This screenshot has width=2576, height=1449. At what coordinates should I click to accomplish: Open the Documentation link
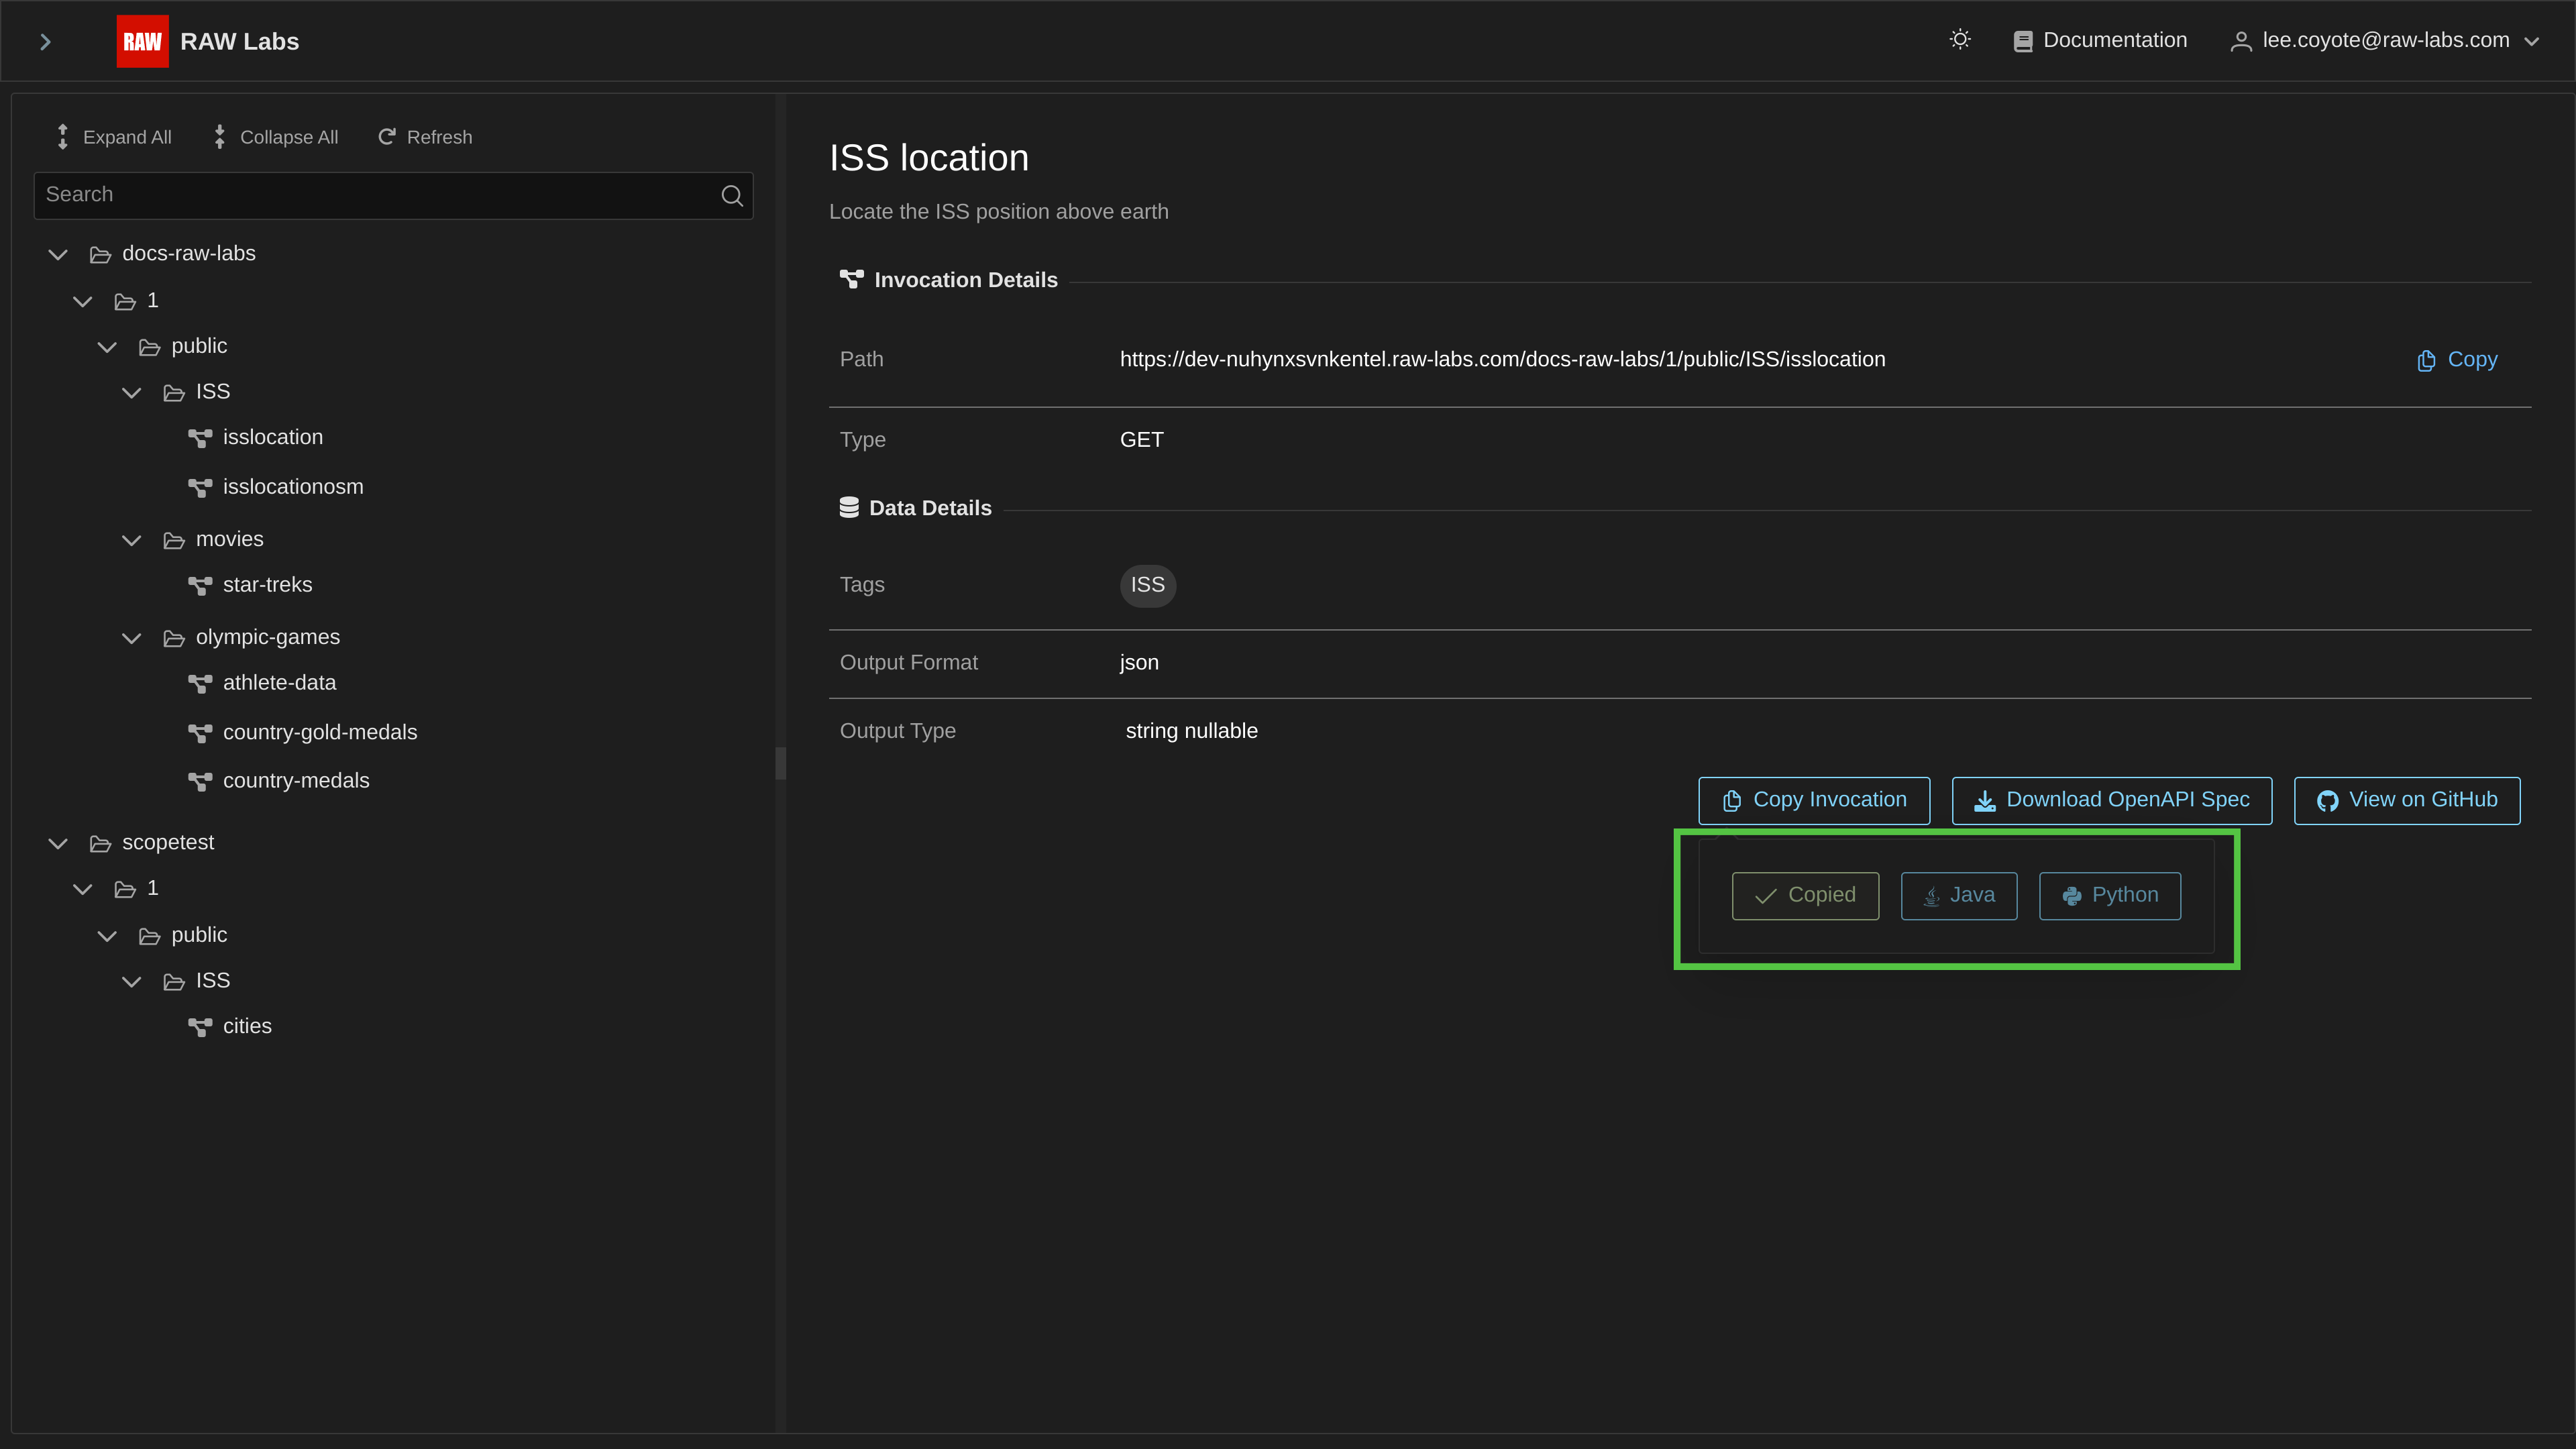(2100, 40)
